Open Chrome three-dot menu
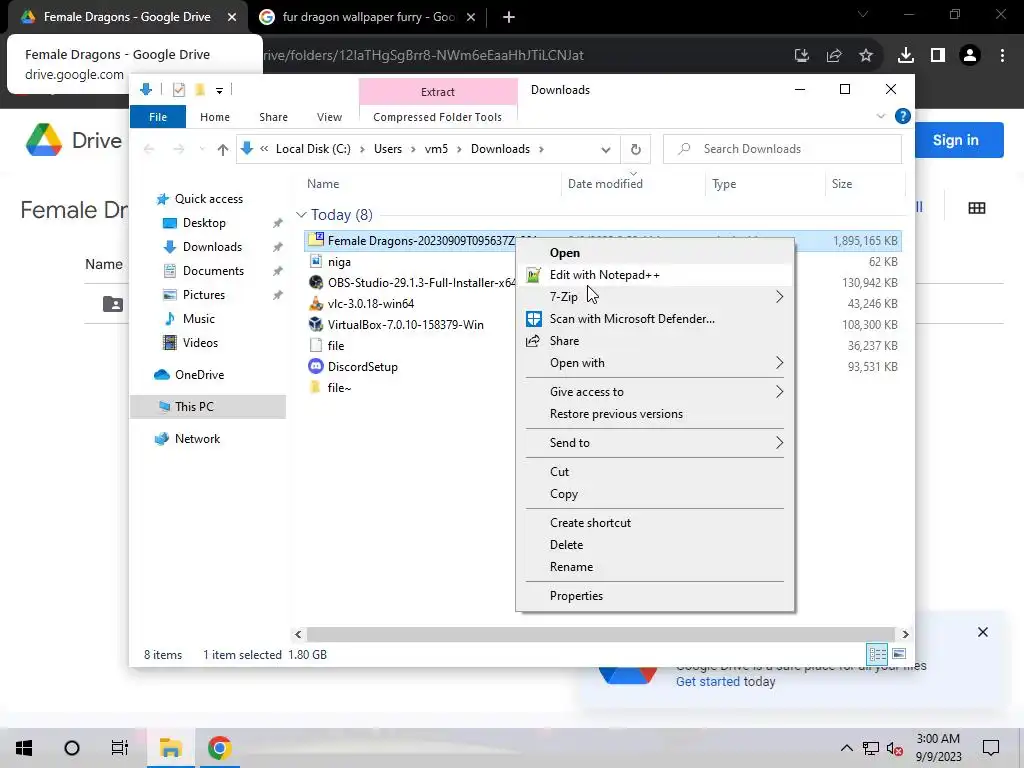This screenshot has width=1024, height=768. pos(1002,56)
